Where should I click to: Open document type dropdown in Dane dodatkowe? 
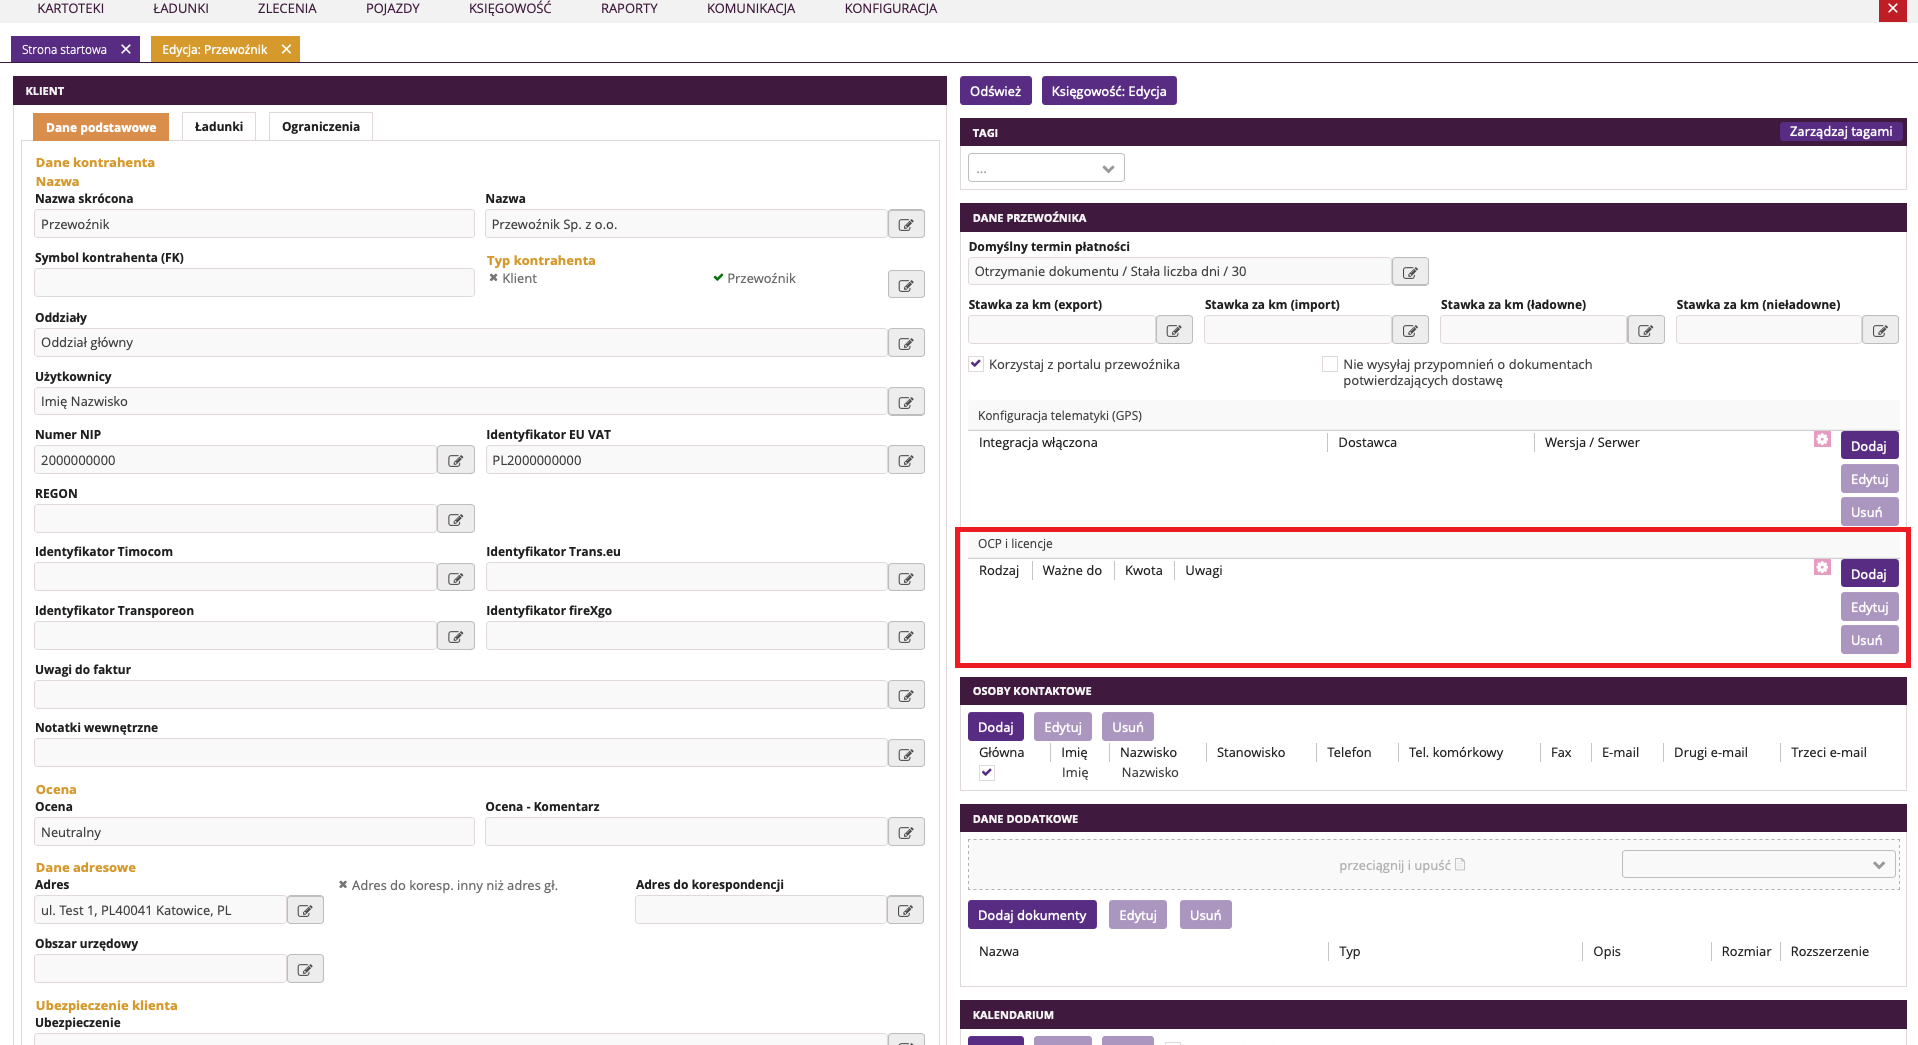[1759, 864]
